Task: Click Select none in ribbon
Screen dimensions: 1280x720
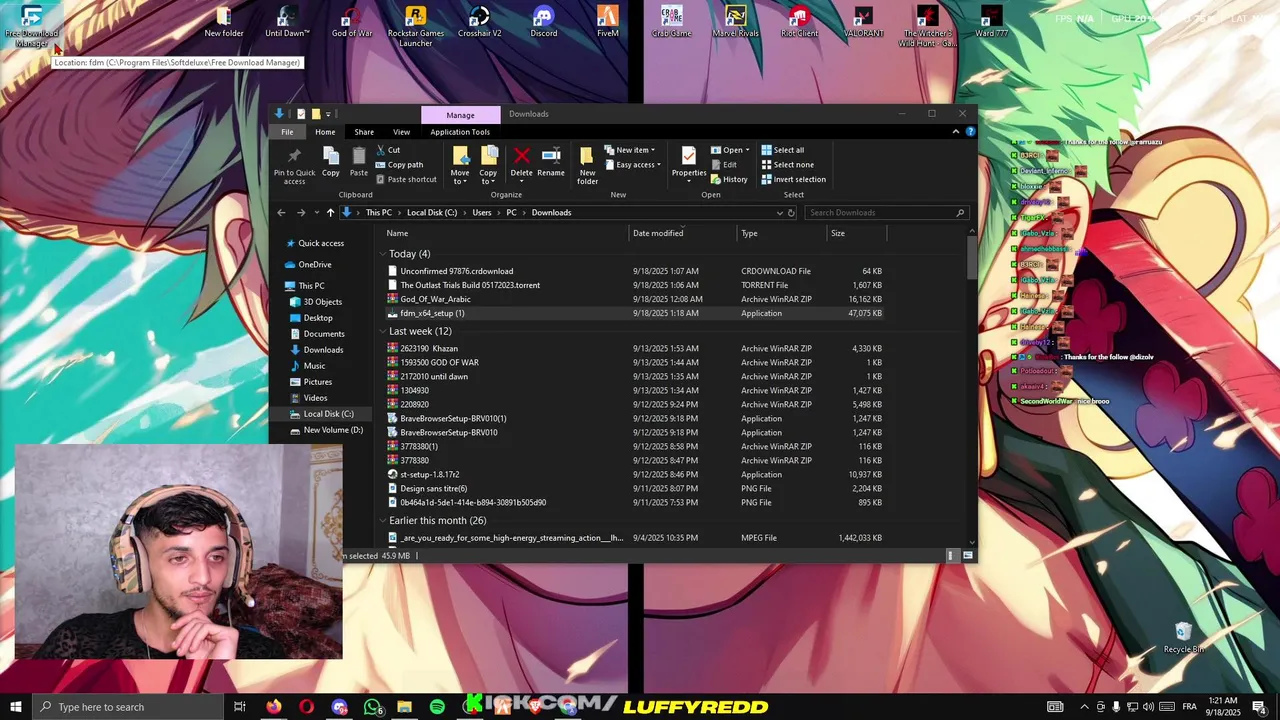Action: 787,165
